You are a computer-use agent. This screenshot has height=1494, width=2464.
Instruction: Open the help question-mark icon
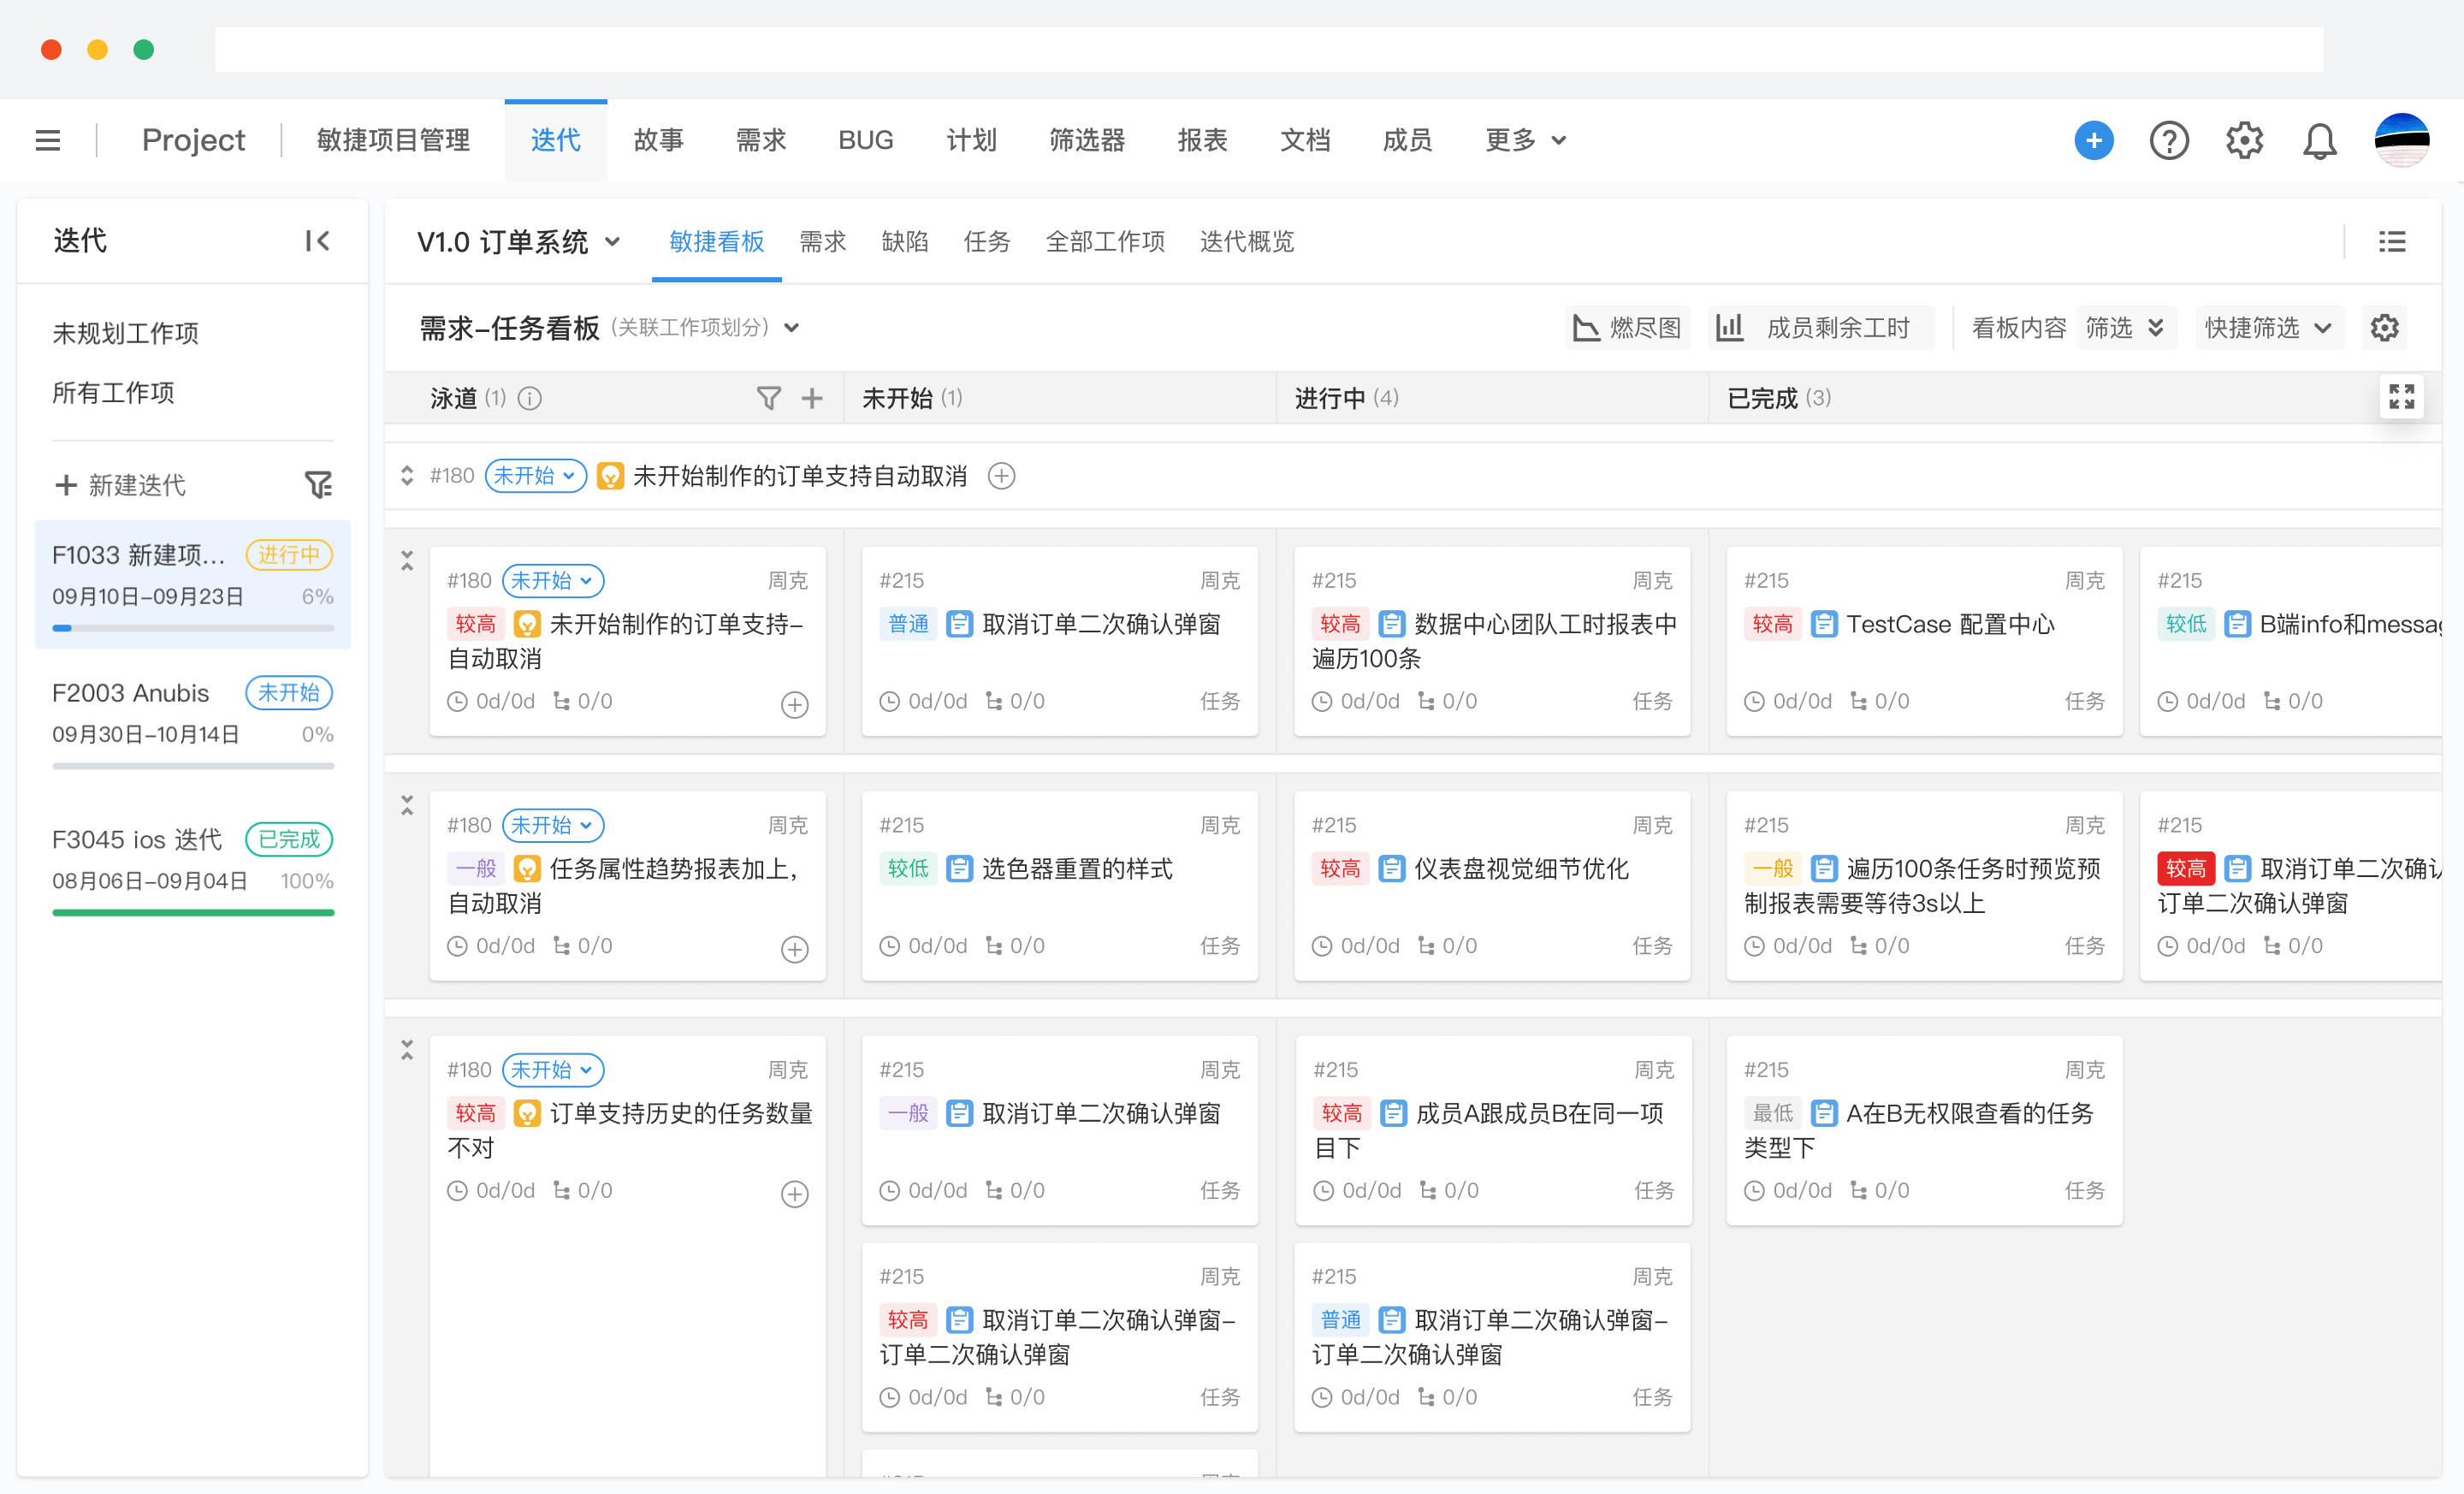(x=2169, y=140)
